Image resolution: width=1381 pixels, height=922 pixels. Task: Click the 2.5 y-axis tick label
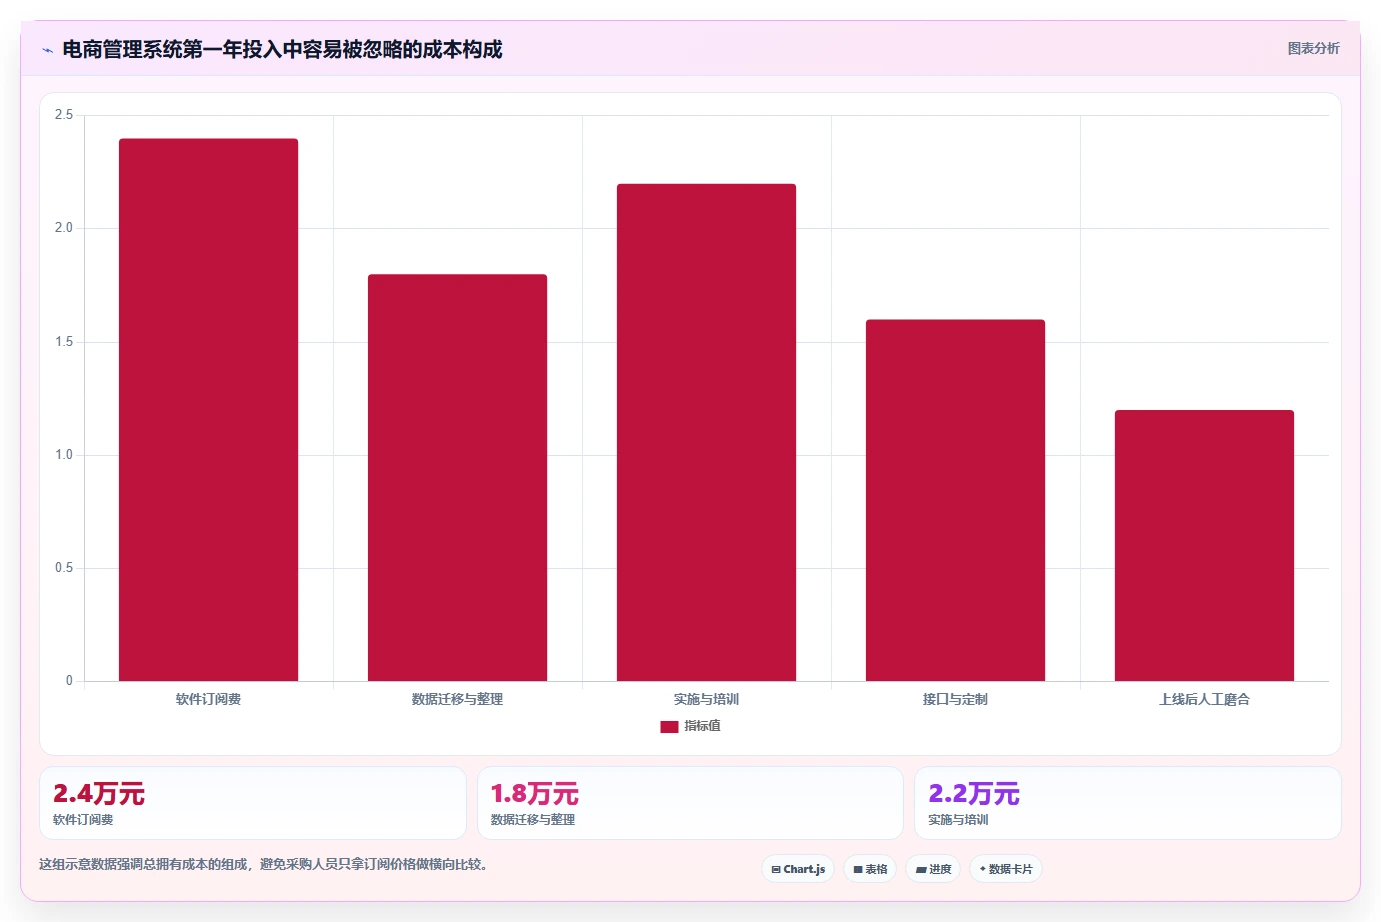tap(64, 115)
